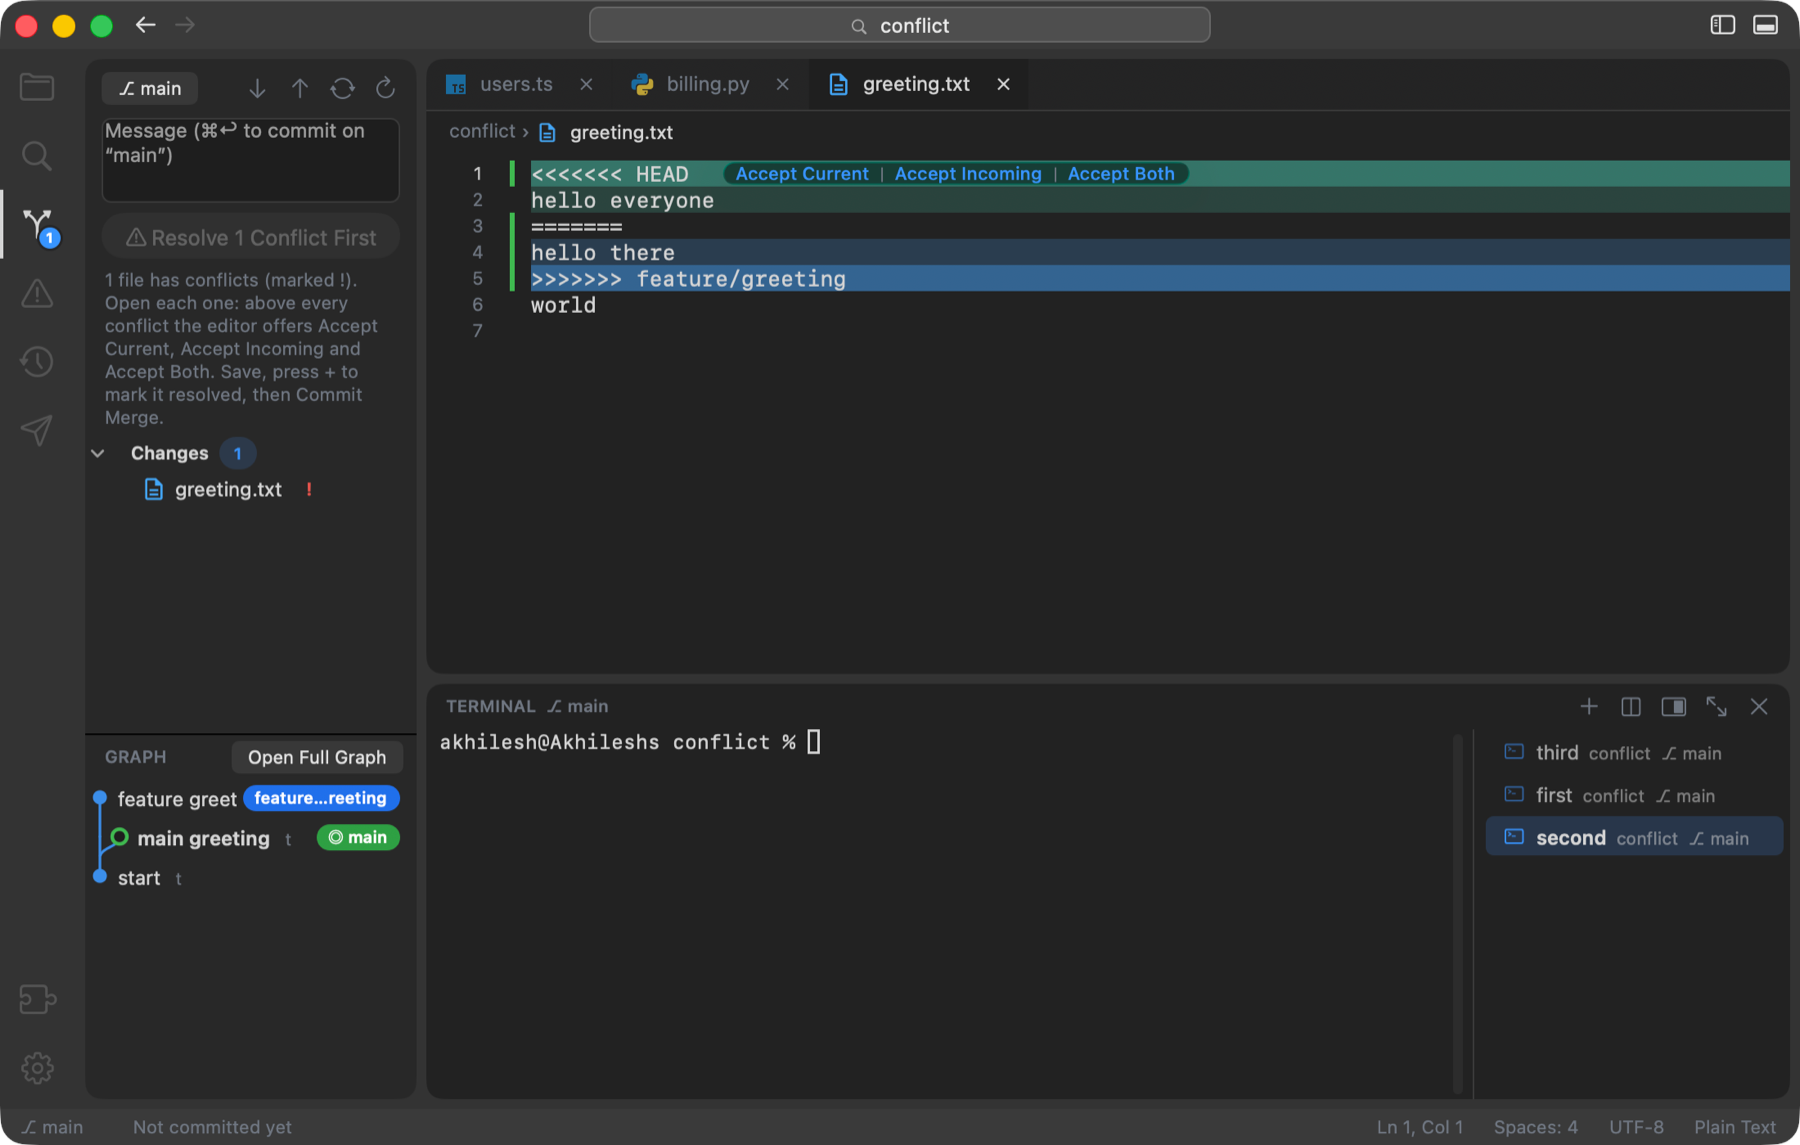The height and width of the screenshot is (1145, 1800).
Task: Open settings gear in sidebar
Action: tap(37, 1067)
